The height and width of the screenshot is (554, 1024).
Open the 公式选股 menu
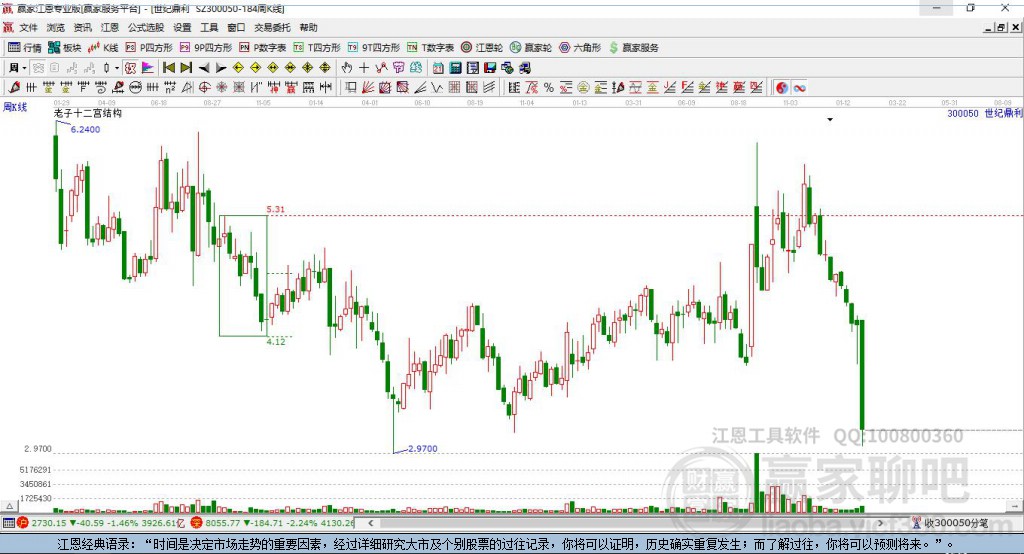point(146,27)
